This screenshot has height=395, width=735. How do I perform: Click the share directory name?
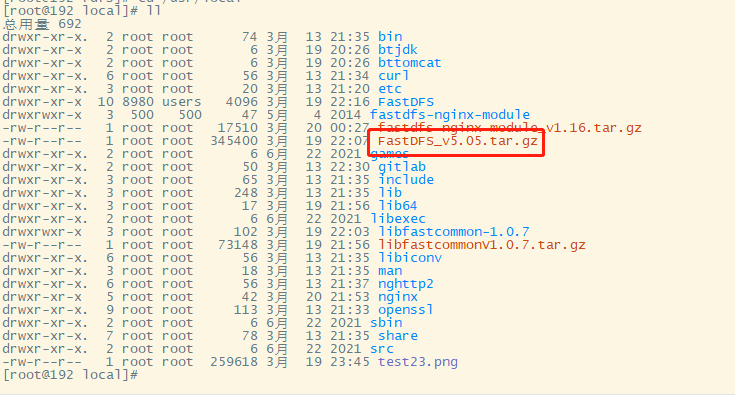click(398, 336)
